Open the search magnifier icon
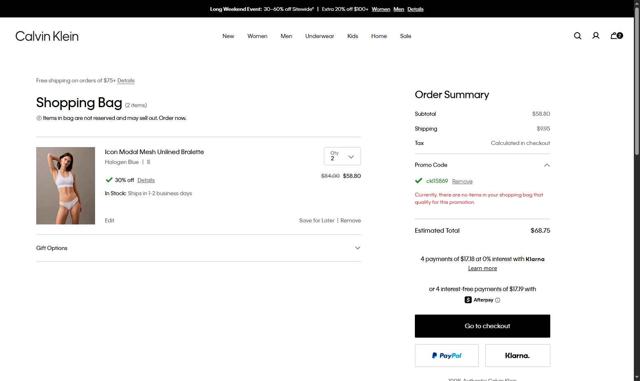 click(577, 36)
